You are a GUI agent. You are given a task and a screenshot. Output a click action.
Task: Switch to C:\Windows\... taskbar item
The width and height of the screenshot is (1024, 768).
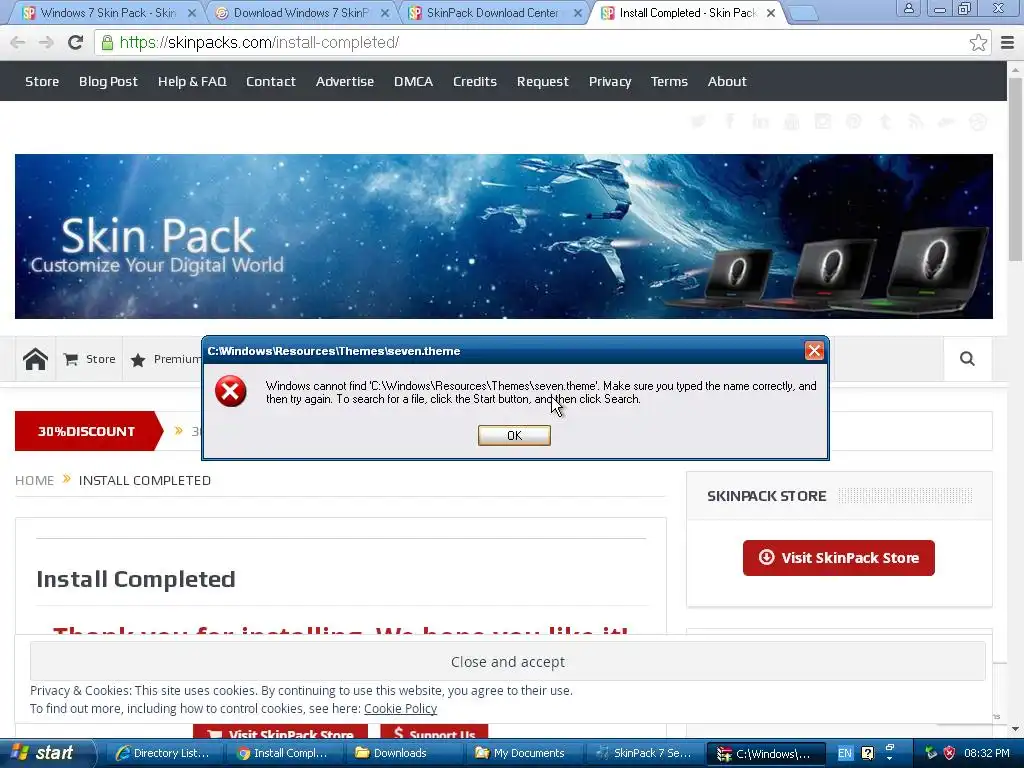click(765, 754)
